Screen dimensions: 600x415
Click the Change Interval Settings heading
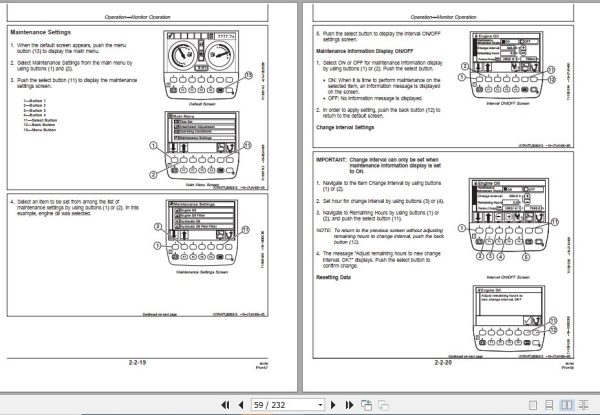click(x=345, y=127)
